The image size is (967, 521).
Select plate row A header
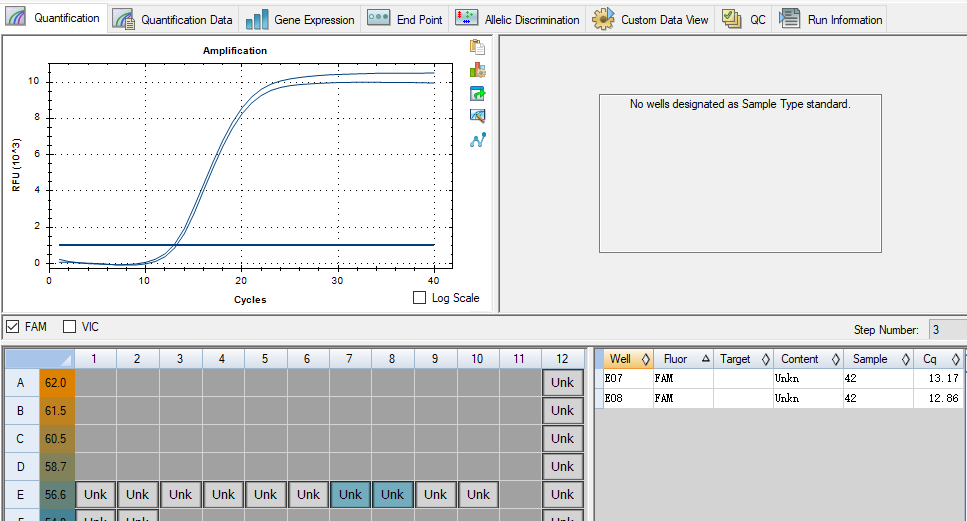21,382
